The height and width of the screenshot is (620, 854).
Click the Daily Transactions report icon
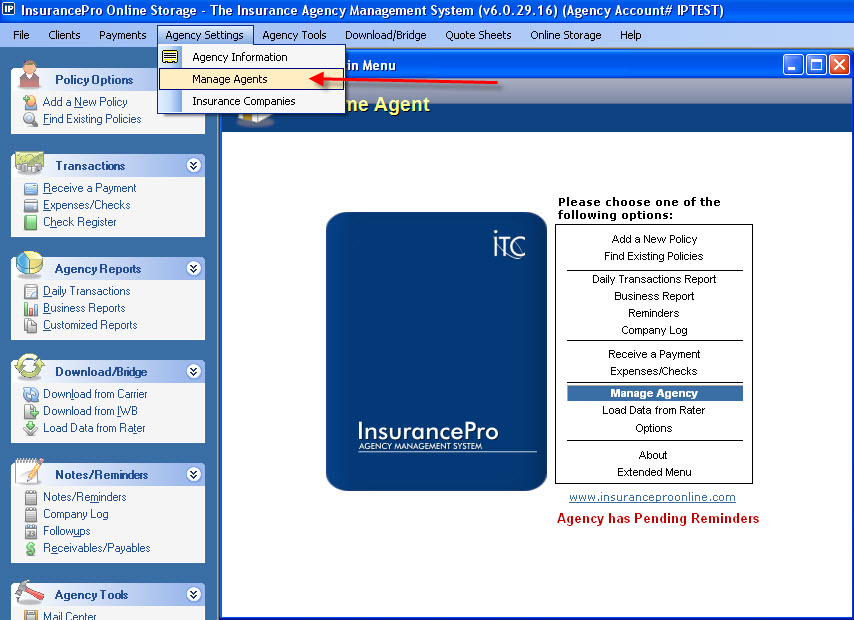point(31,291)
